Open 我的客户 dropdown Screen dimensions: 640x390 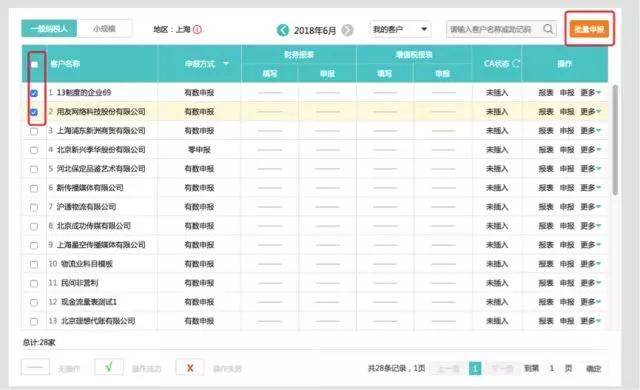pyautogui.click(x=400, y=29)
